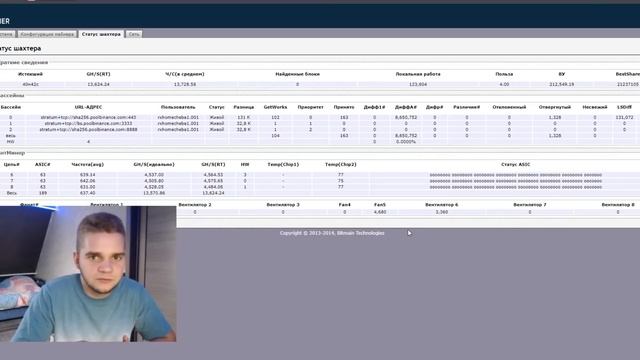Click the Найденные блоки column header
Image resolution: width=640 pixels, height=360 pixels.
(x=298, y=74)
